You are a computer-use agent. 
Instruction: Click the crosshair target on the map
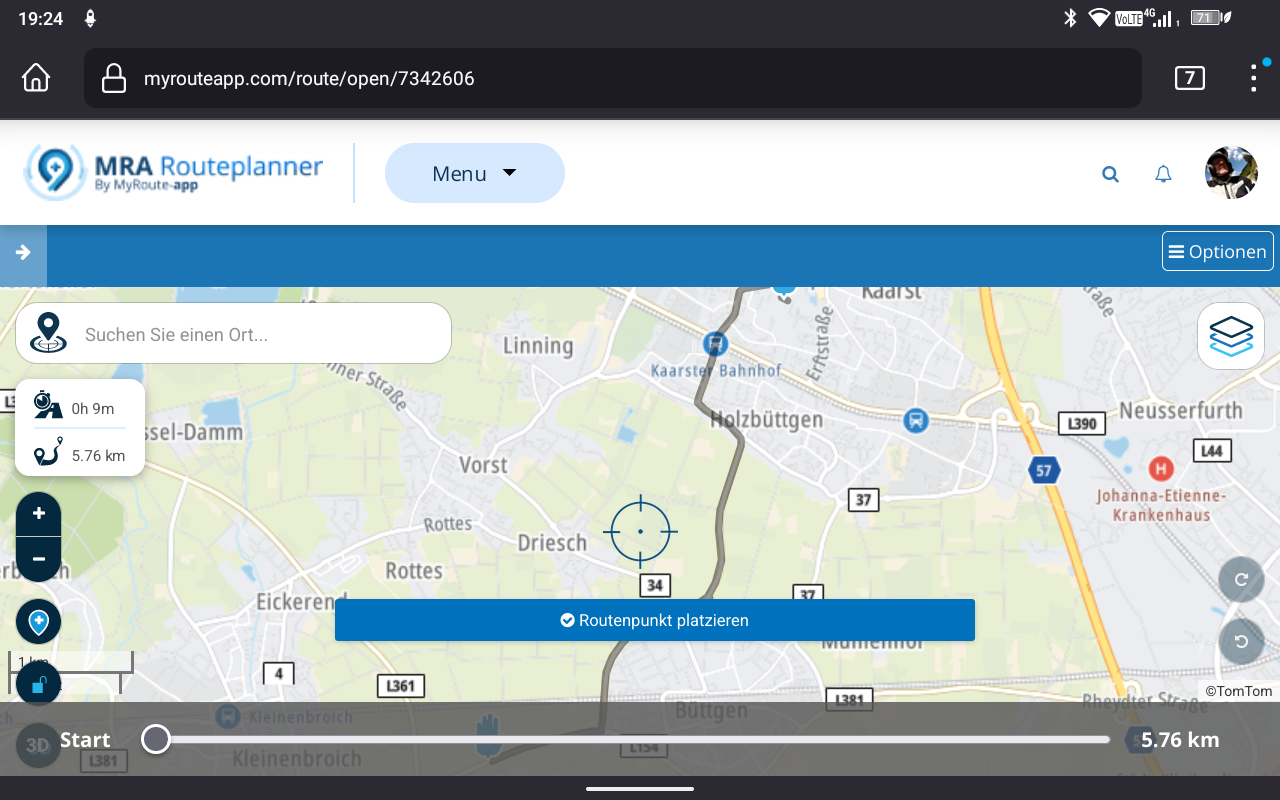(x=640, y=531)
